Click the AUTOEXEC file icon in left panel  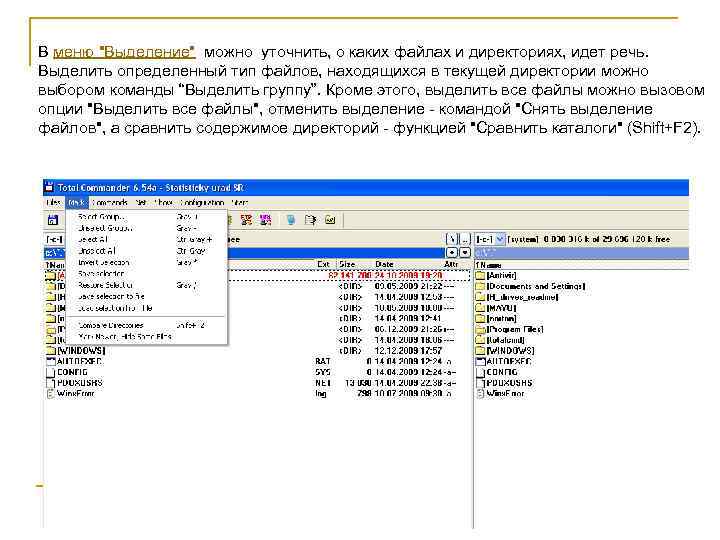click(x=51, y=361)
